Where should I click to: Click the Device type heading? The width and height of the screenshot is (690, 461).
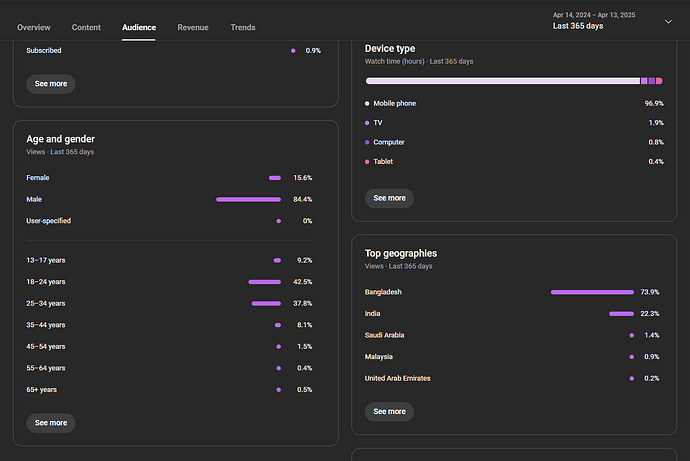click(390, 48)
